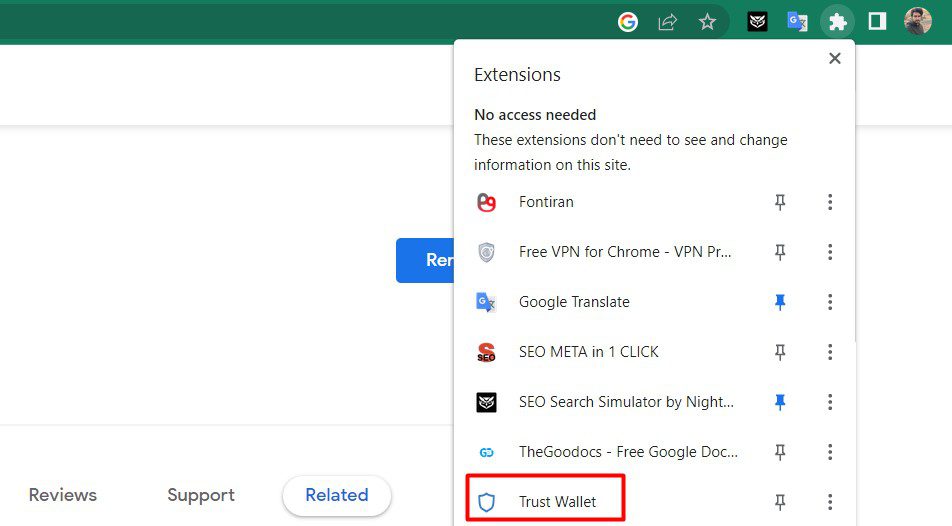Pin the Fontiran extension

[780, 202]
